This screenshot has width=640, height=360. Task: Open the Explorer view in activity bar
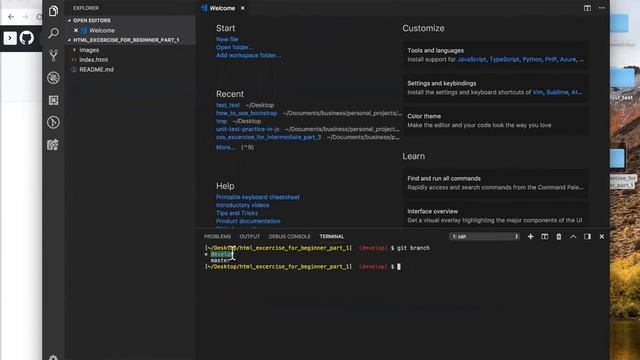coord(53,11)
